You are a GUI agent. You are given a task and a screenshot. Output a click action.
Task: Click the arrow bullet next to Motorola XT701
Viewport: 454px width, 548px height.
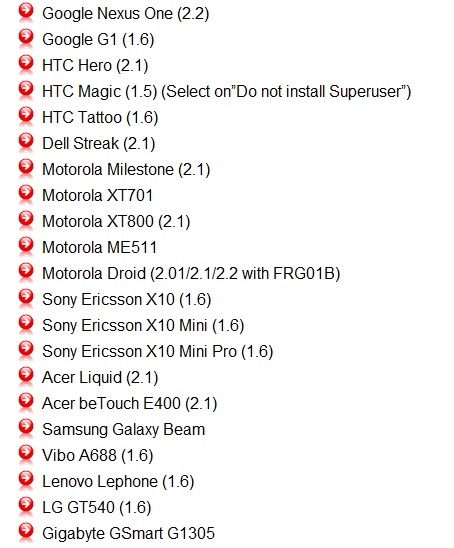click(x=26, y=193)
